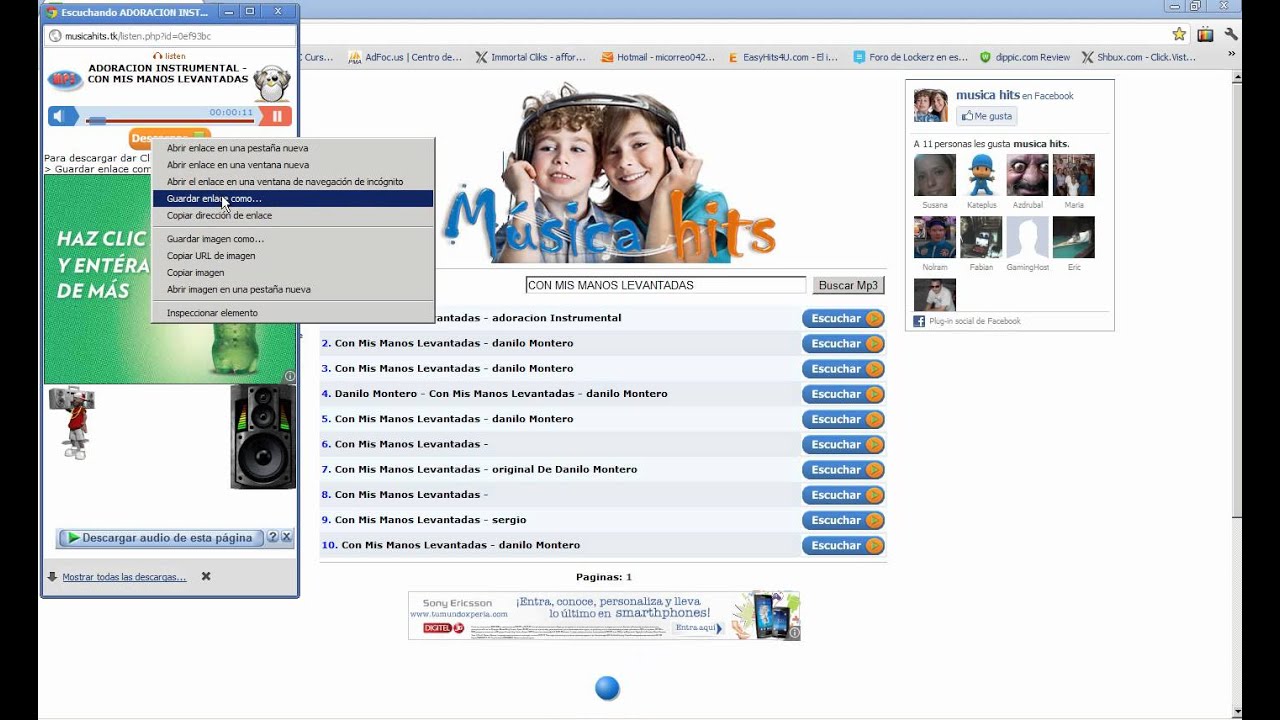
Task: Click the TV extension icon
Action: [1205, 35]
